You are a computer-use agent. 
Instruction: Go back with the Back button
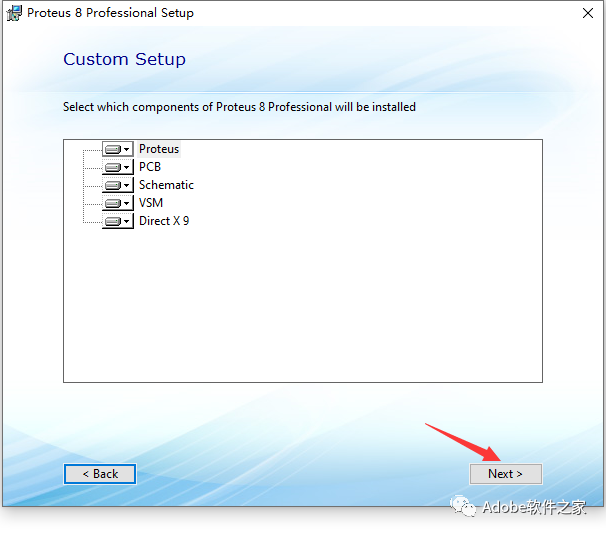point(100,474)
